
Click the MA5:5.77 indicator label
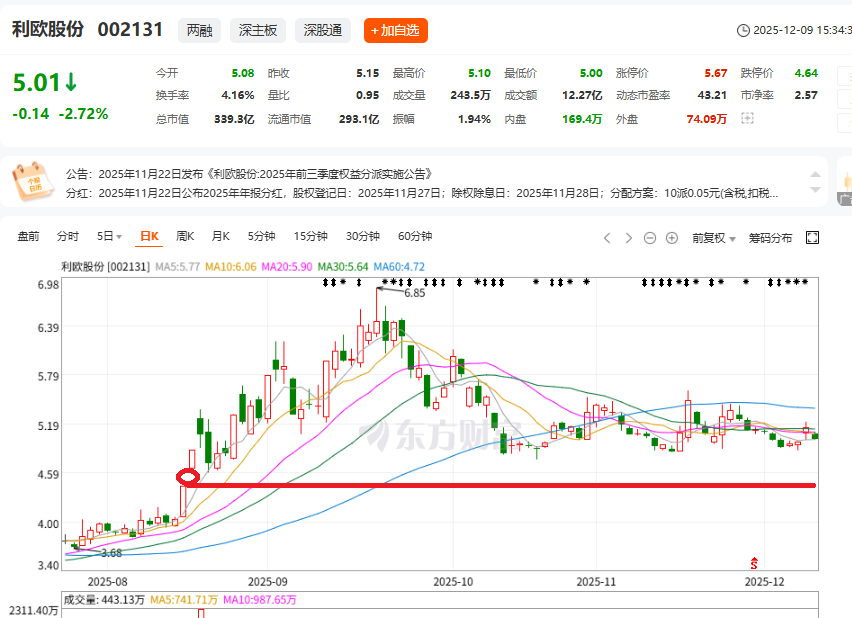point(178,267)
